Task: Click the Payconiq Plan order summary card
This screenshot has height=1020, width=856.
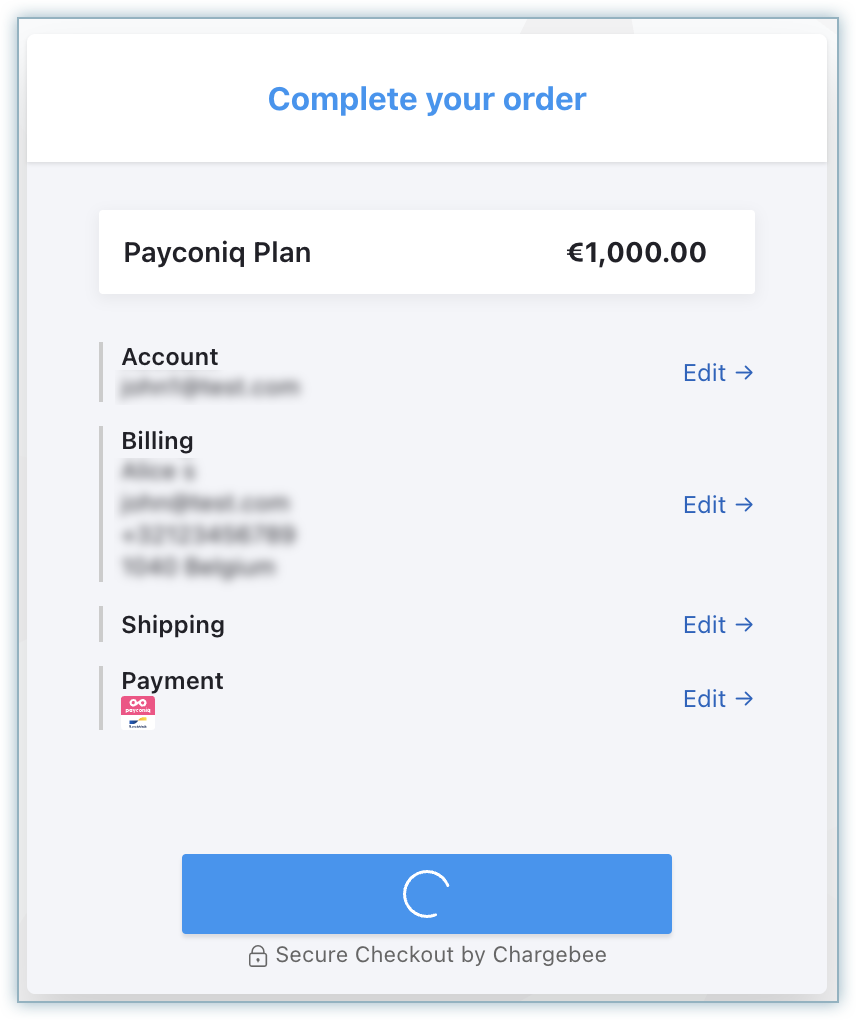Action: point(426,252)
